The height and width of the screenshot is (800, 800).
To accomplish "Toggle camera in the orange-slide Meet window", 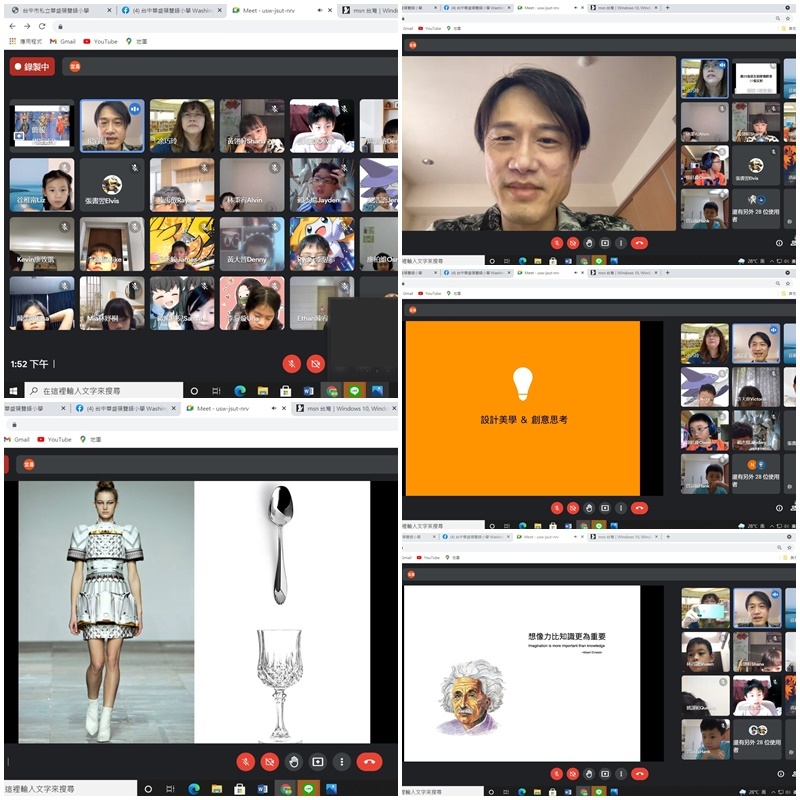I will pyautogui.click(x=573, y=508).
